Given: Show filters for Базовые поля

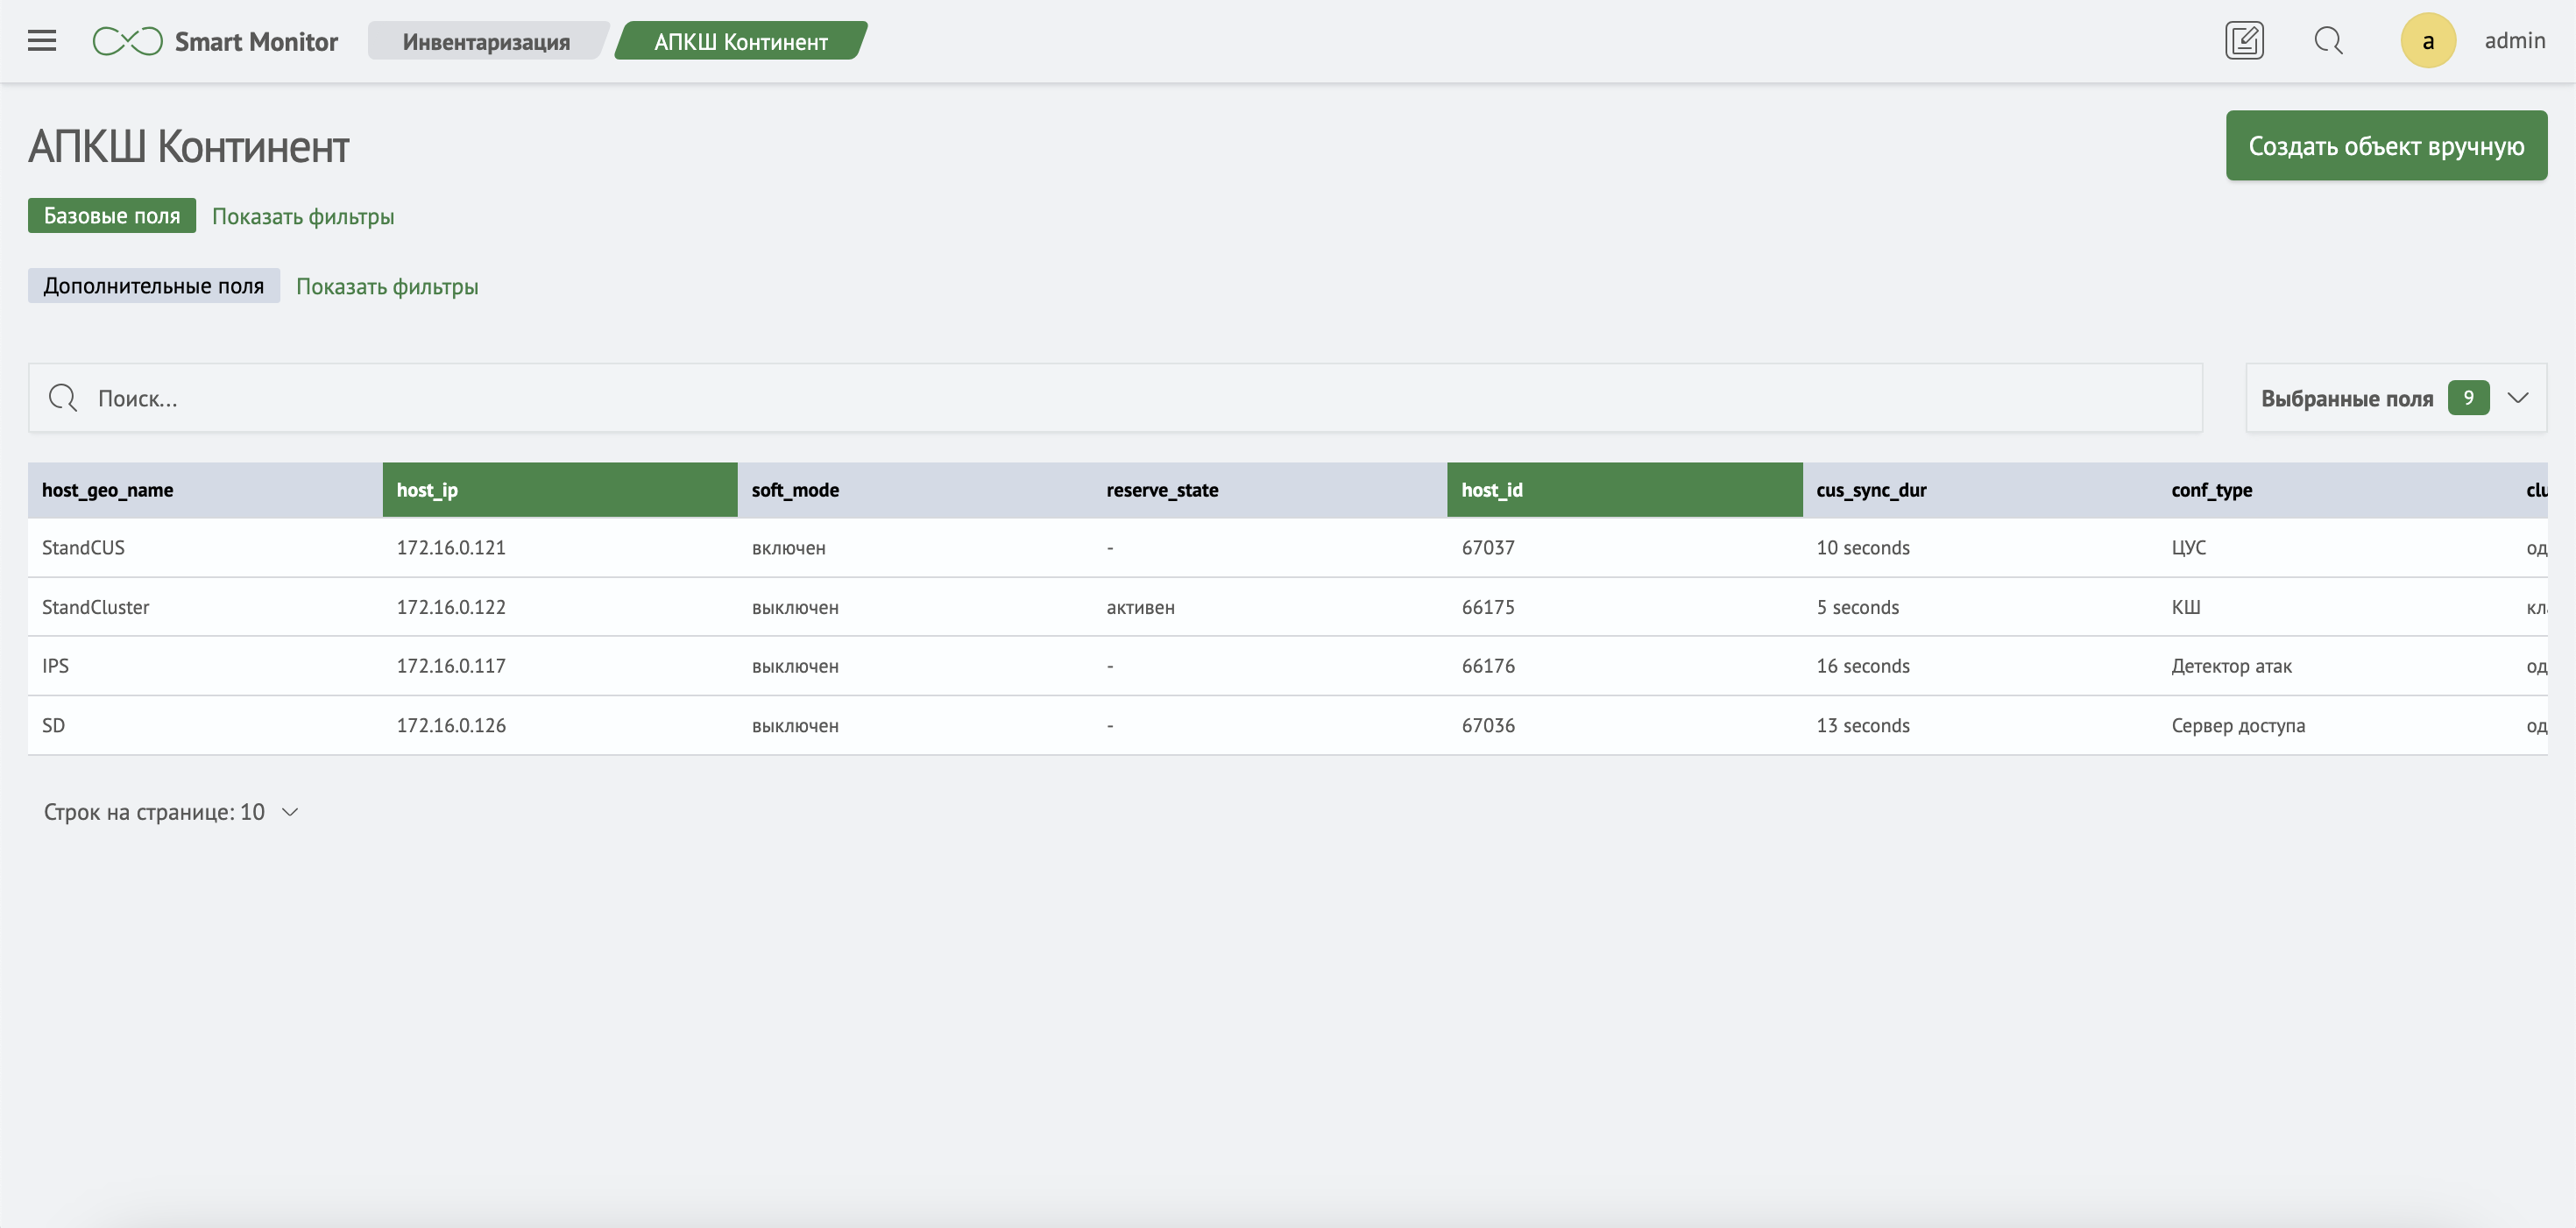Looking at the screenshot, I should (x=303, y=217).
